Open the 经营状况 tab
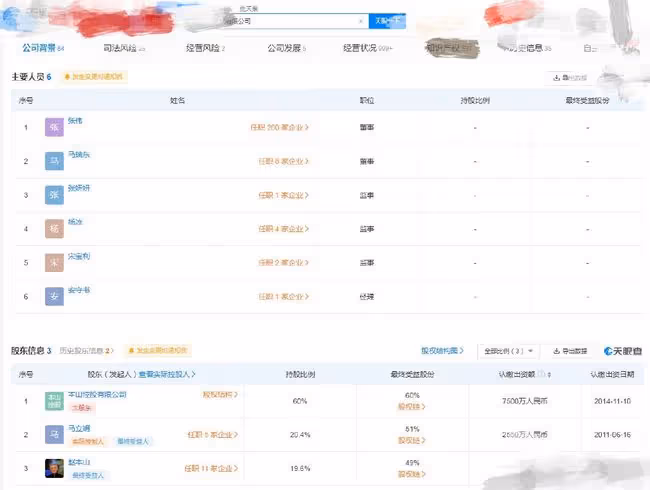The image size is (650, 490). pyautogui.click(x=367, y=48)
